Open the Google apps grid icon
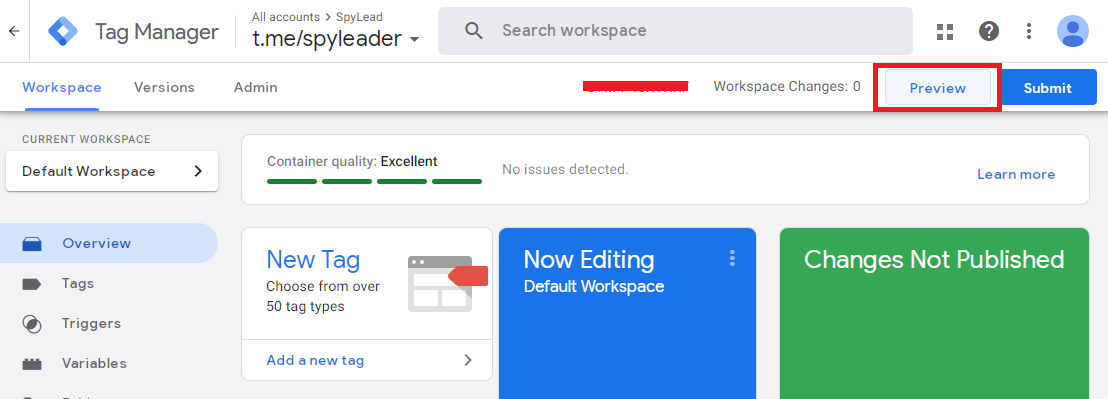Screen dimensions: 1108x399 coord(945,31)
